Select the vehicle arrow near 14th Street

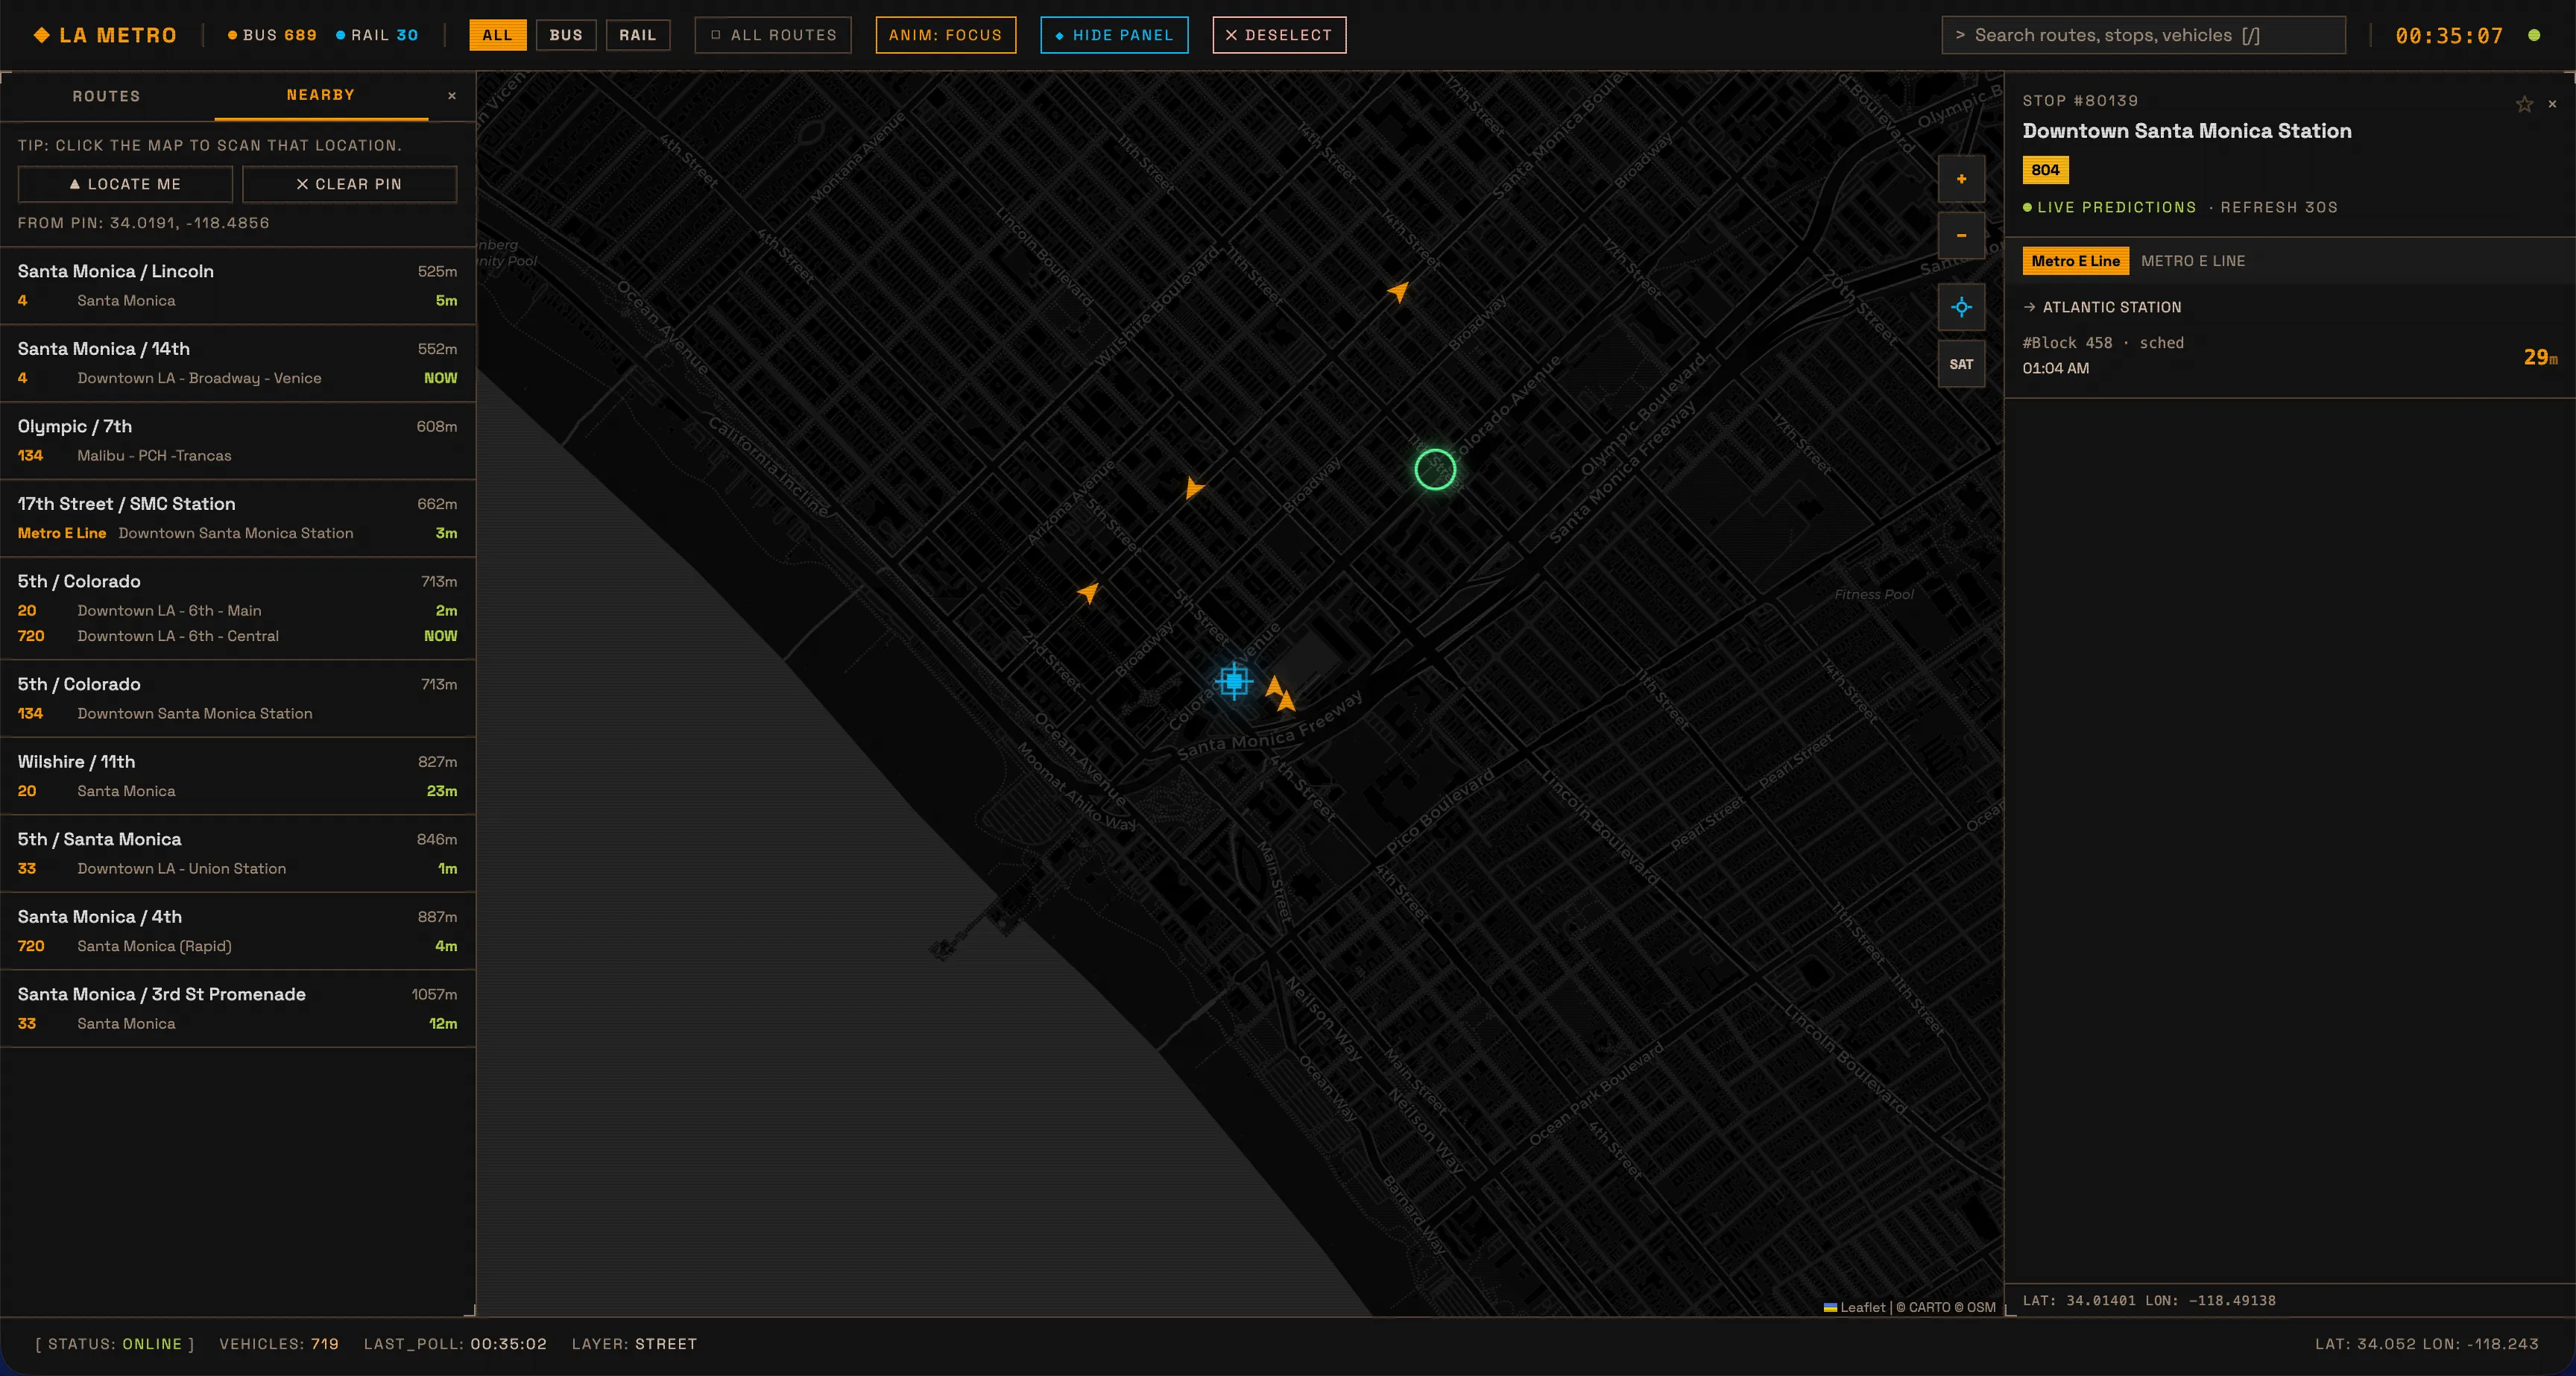1398,291
